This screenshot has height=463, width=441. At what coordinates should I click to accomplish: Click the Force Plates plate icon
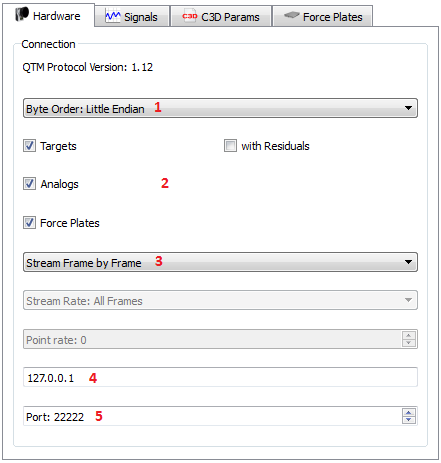(292, 15)
